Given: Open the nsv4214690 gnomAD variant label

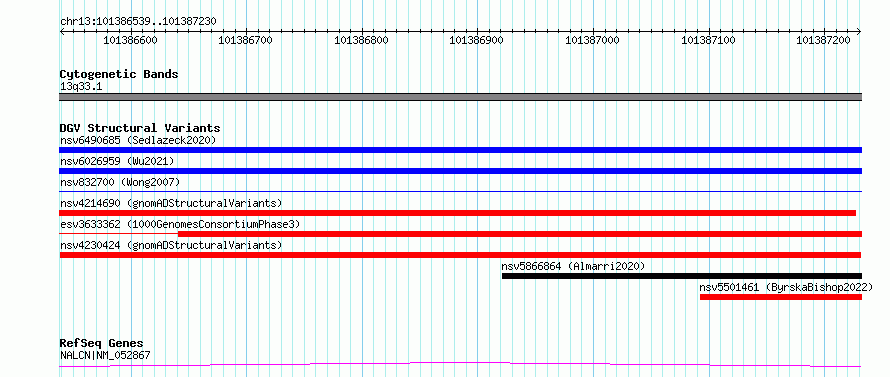Looking at the screenshot, I should [171, 203].
